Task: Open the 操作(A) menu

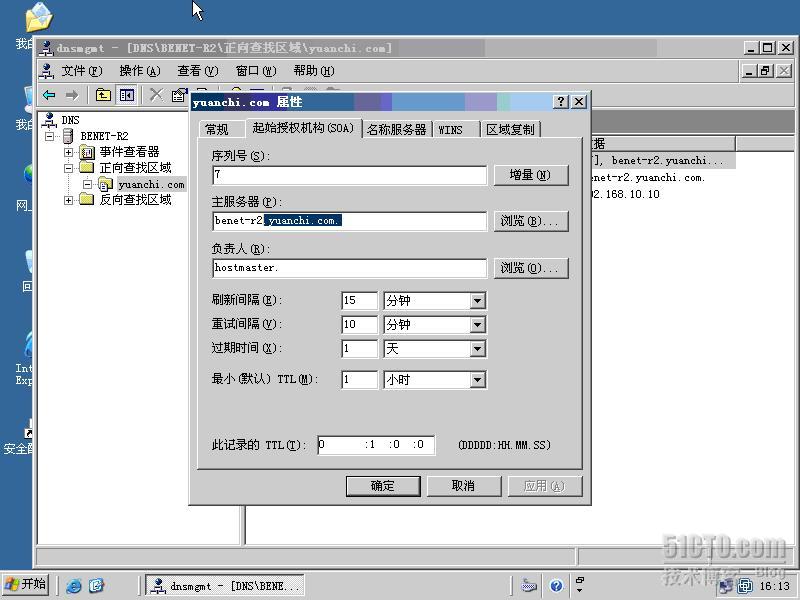Action: [x=140, y=71]
